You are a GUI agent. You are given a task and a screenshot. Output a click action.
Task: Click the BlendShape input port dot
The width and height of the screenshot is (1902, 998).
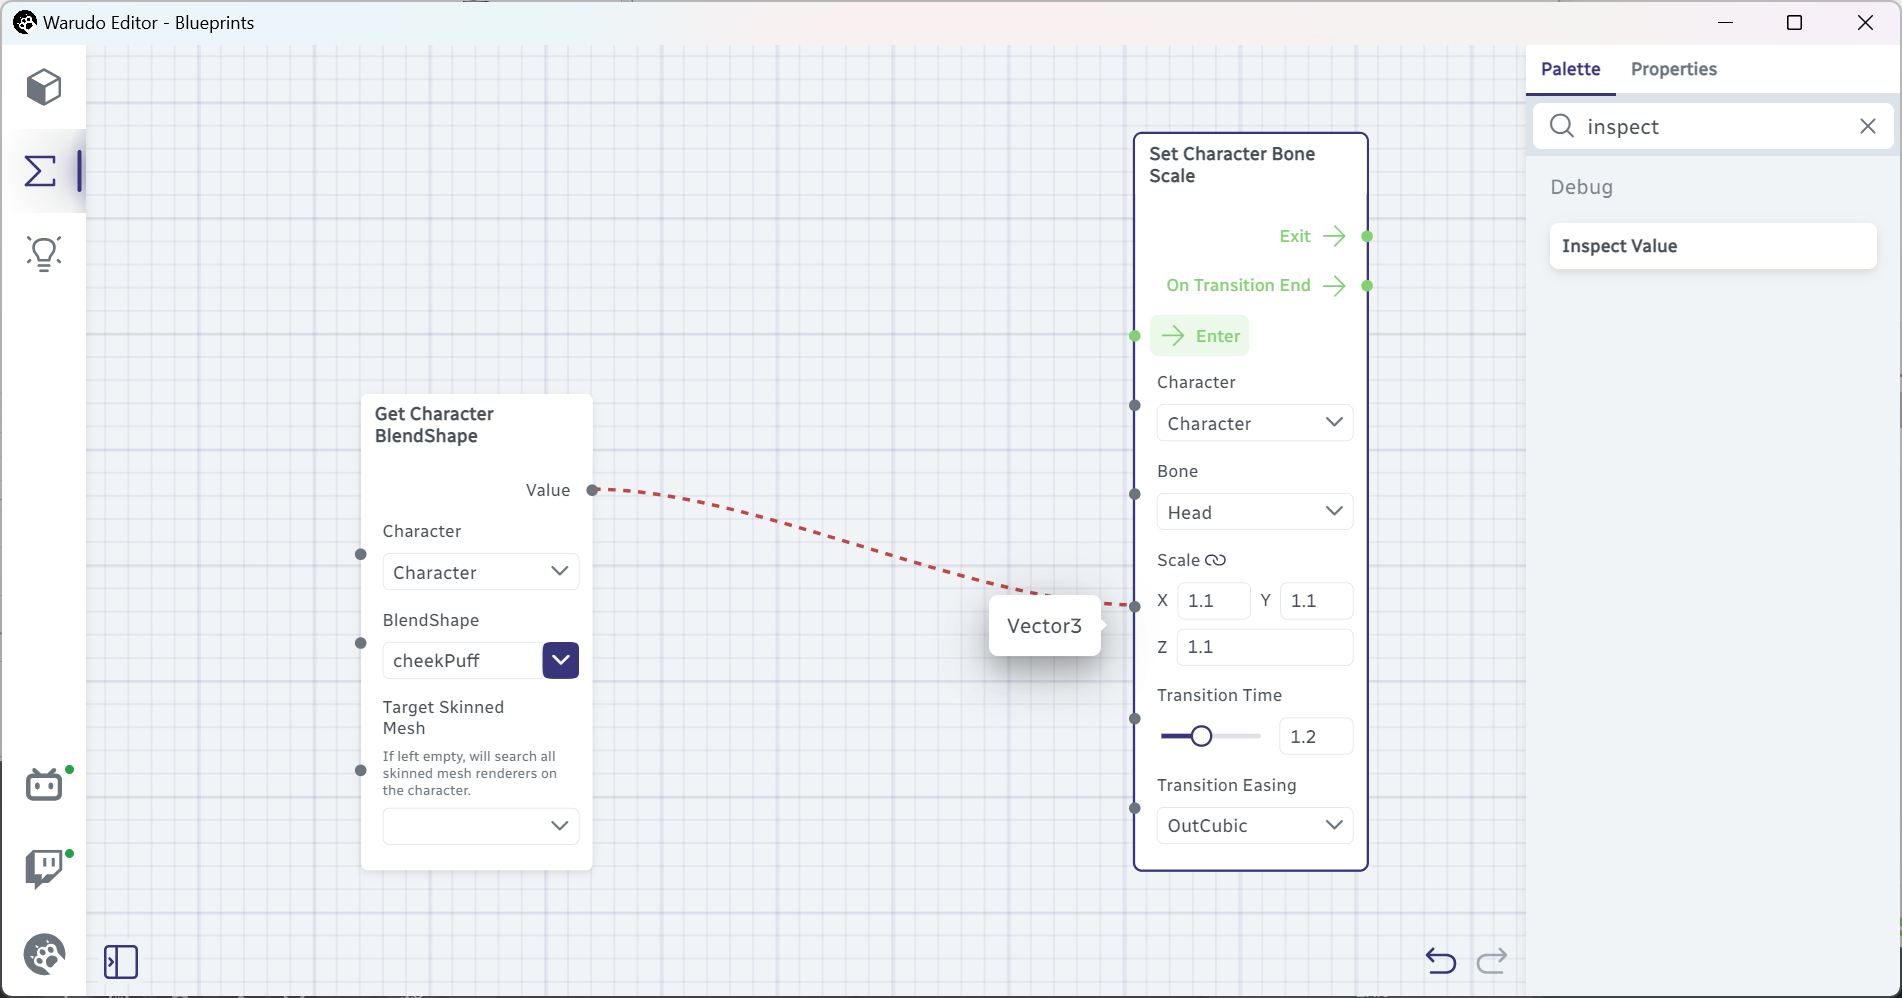(361, 643)
